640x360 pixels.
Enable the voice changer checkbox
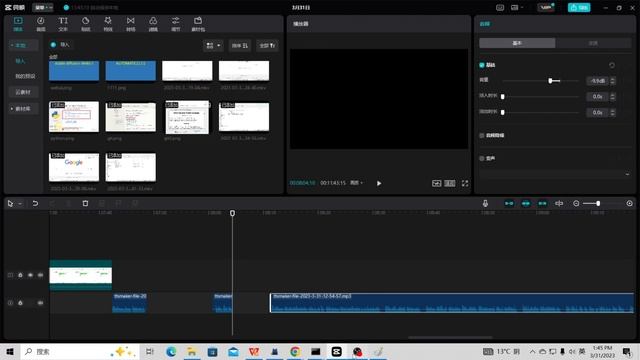point(482,158)
